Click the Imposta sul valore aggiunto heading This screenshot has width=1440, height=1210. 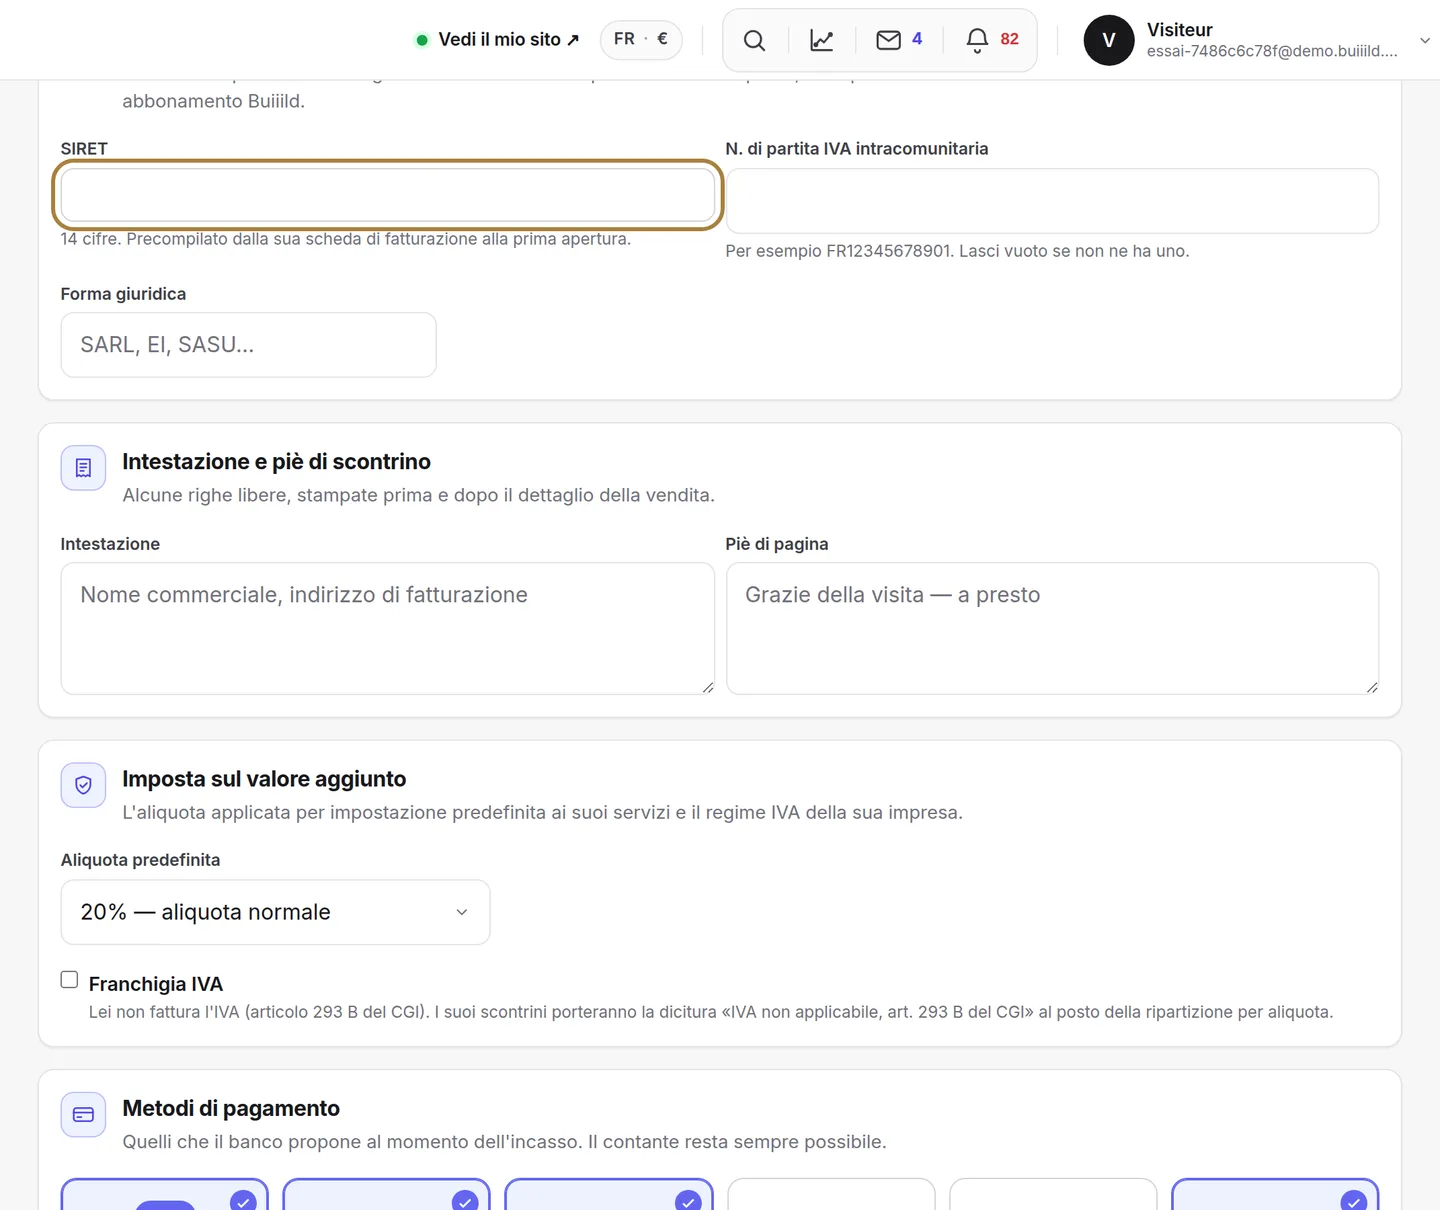coord(264,779)
